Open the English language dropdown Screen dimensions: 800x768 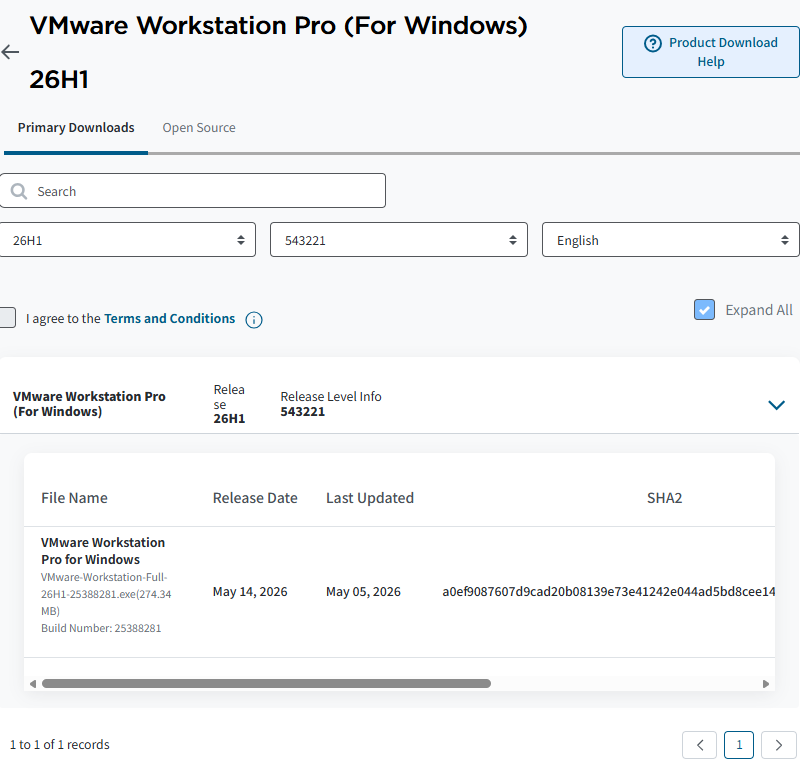coord(670,240)
